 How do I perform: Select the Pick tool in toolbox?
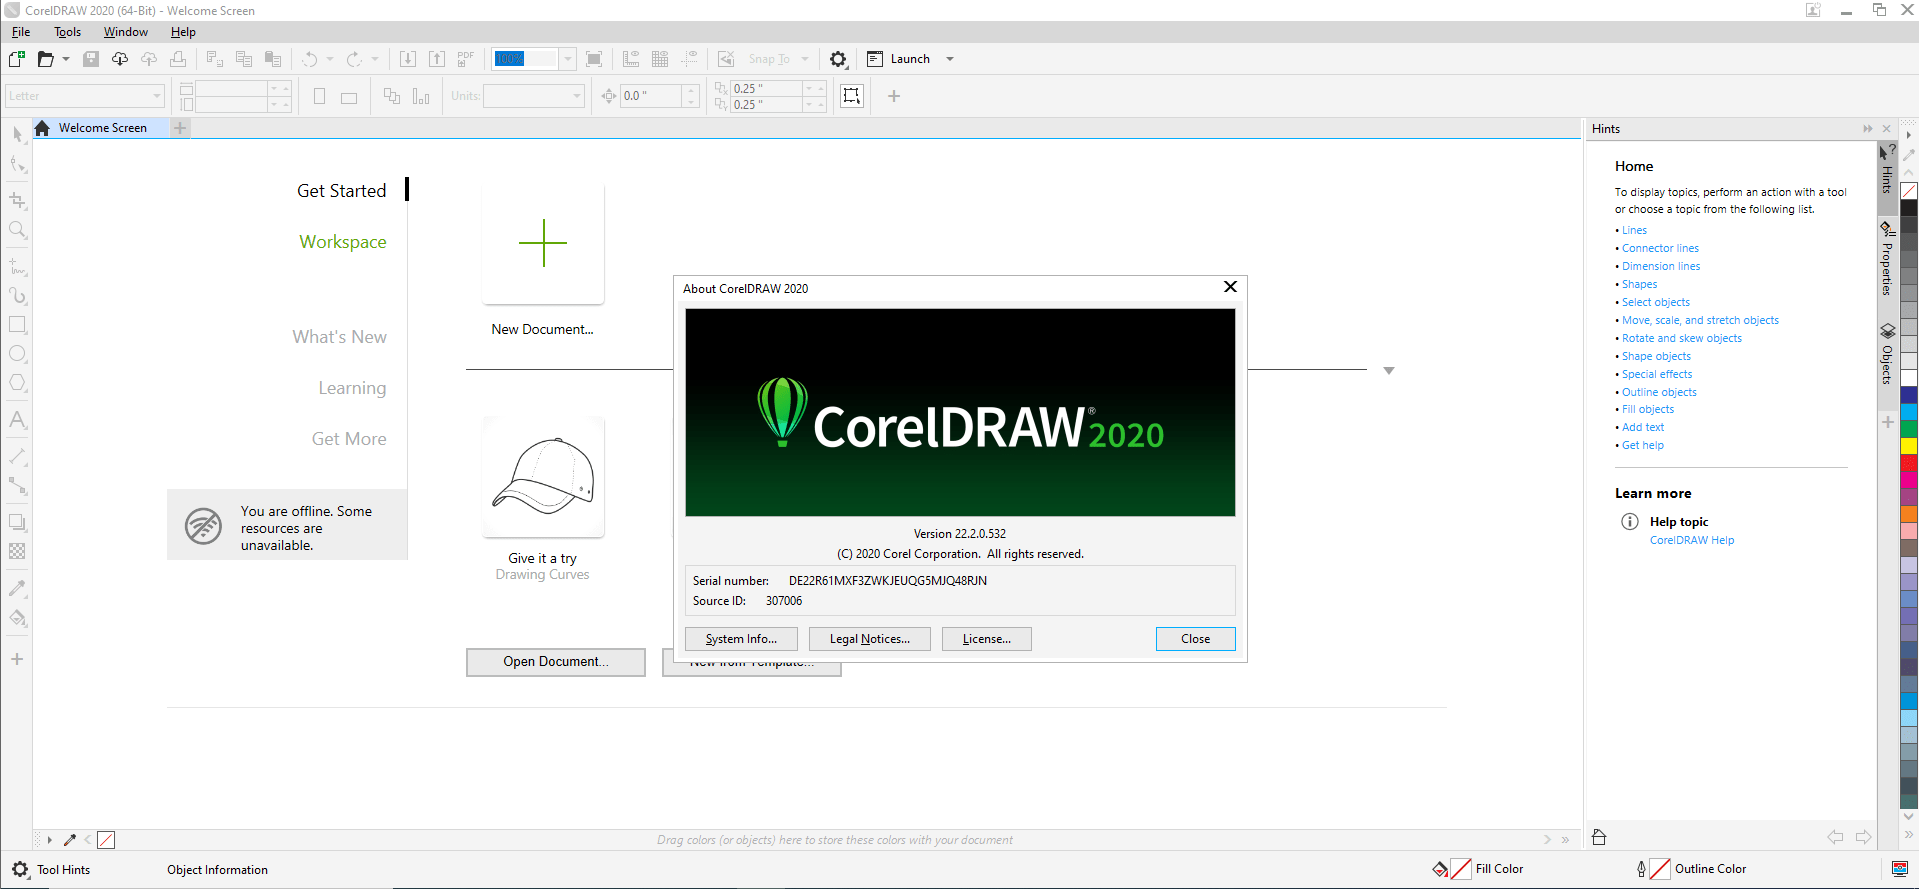[17, 134]
